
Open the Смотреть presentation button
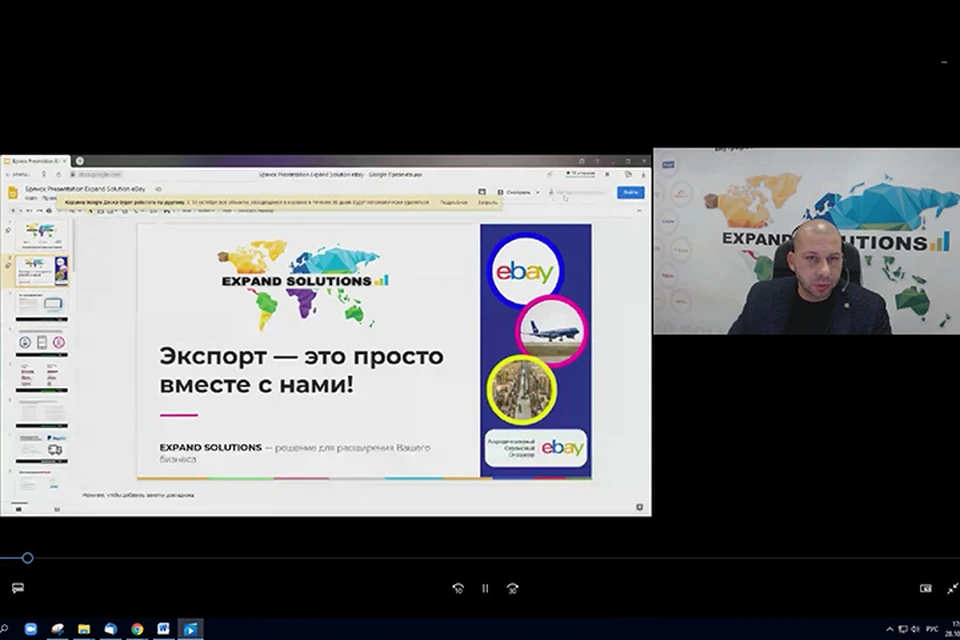(514, 192)
